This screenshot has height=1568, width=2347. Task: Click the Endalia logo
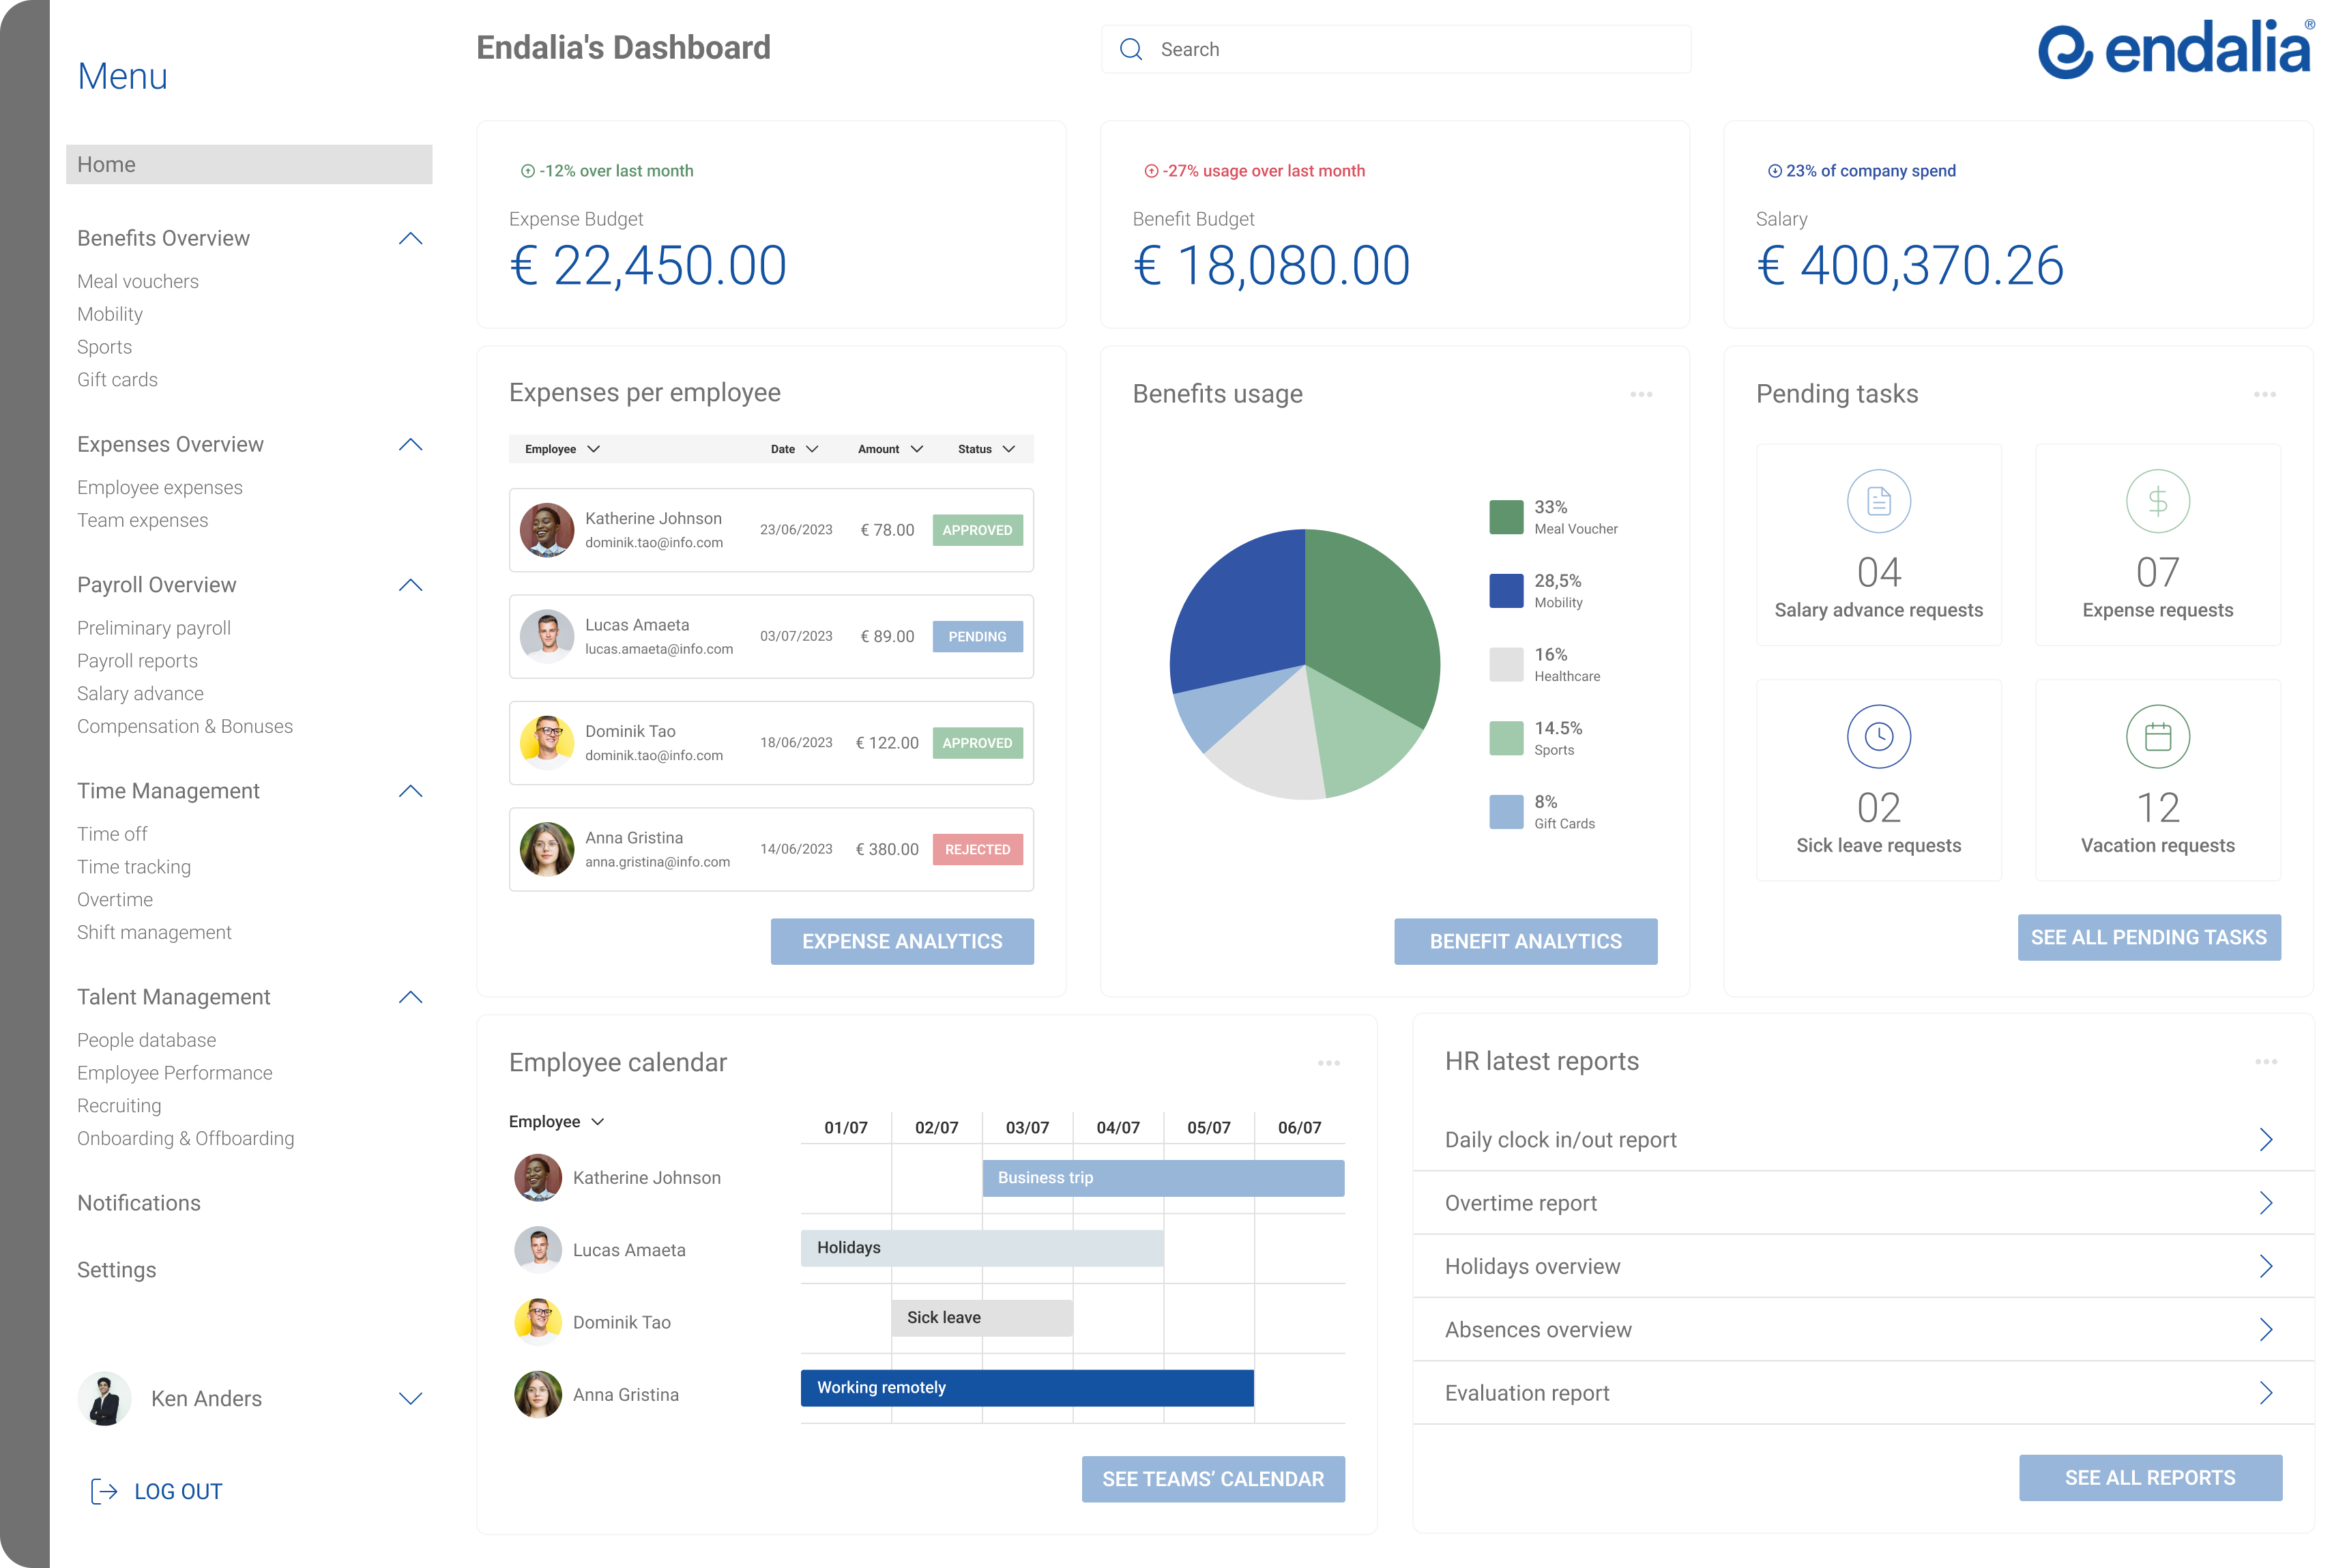(2175, 49)
